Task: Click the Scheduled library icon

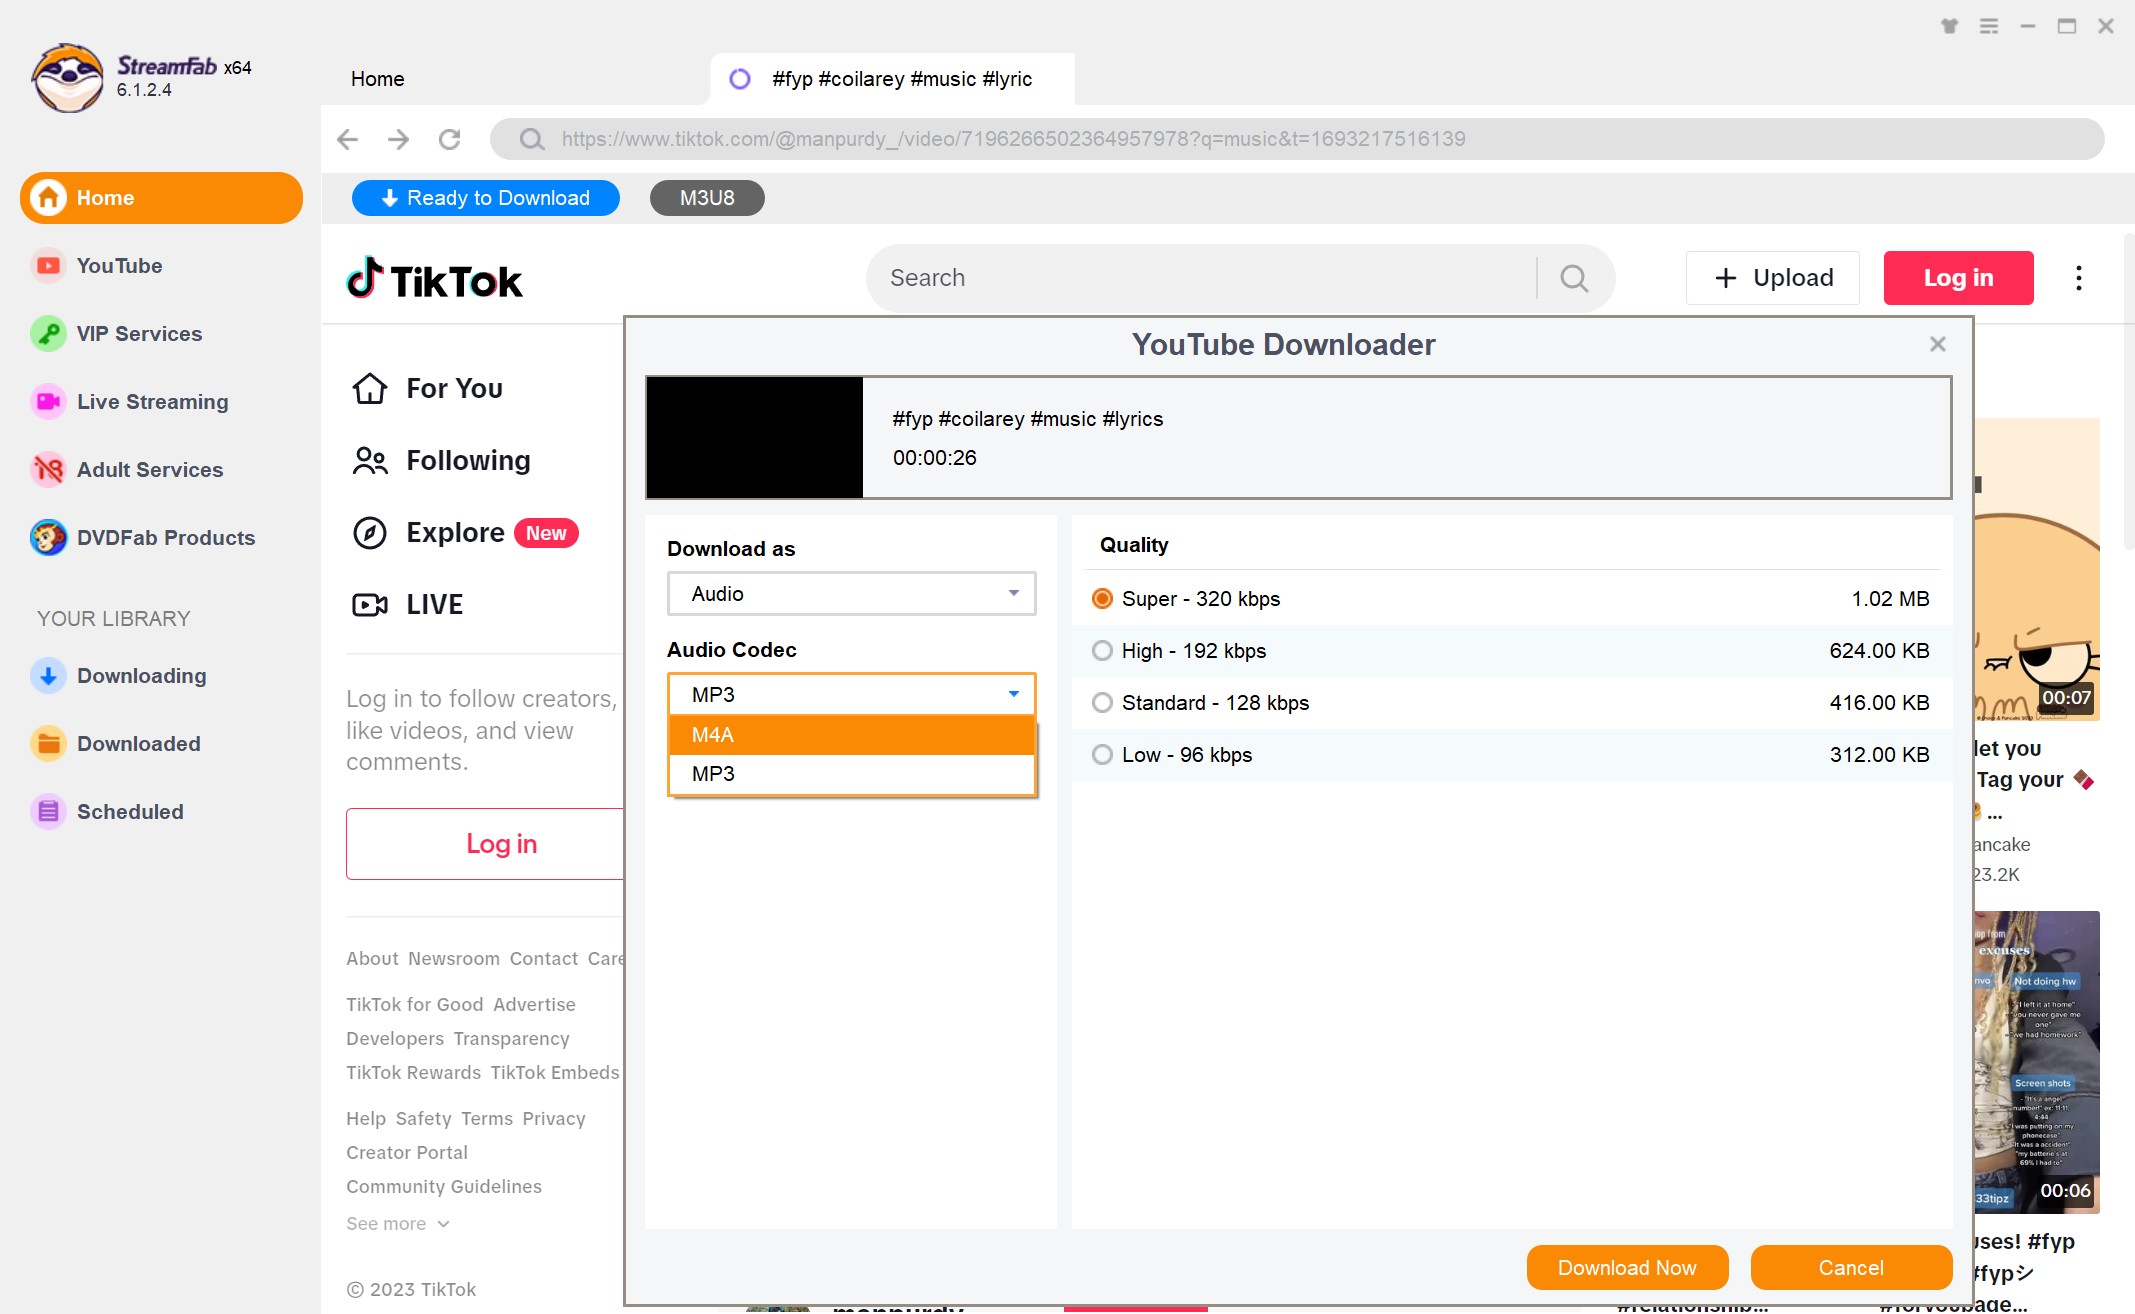Action: pyautogui.click(x=47, y=811)
